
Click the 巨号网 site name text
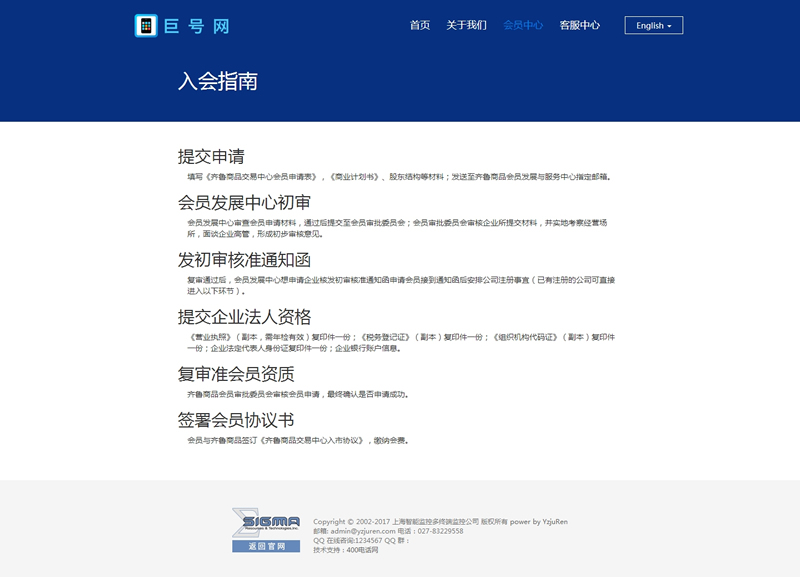tap(198, 26)
